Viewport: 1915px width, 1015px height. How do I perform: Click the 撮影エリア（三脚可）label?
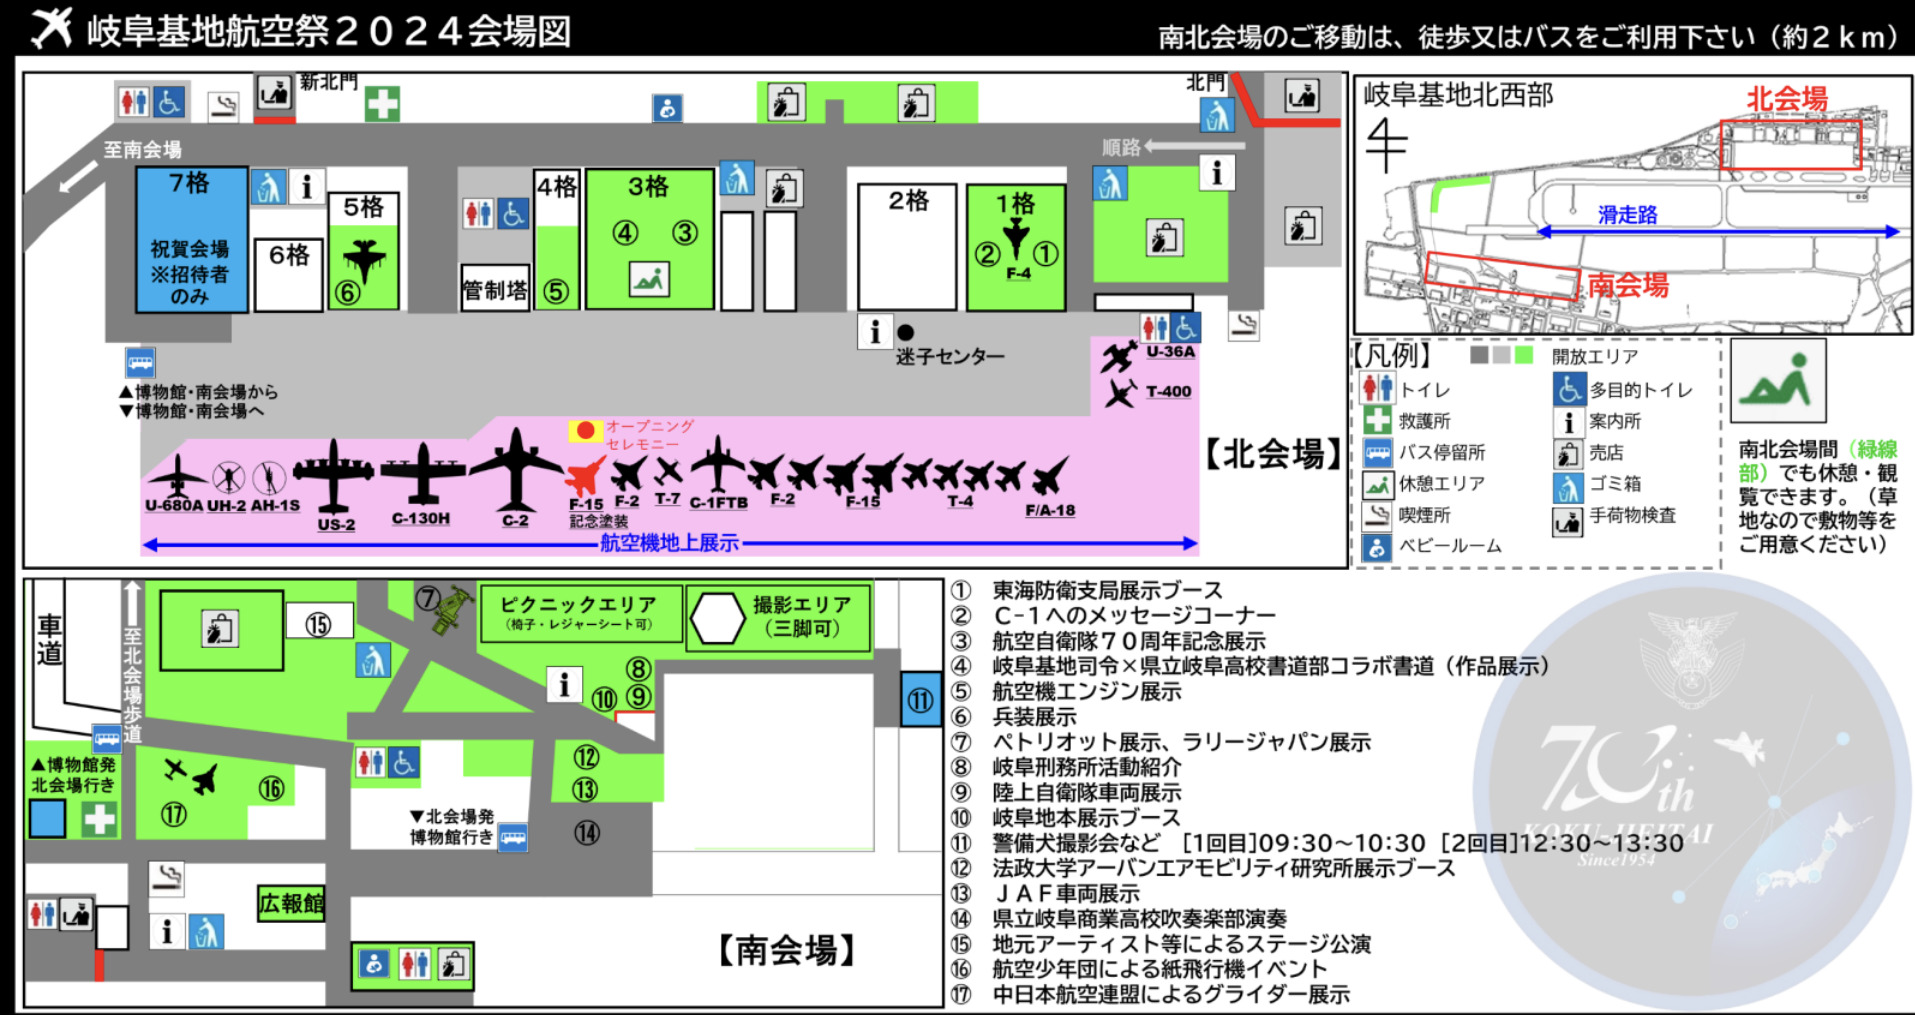pos(801,612)
